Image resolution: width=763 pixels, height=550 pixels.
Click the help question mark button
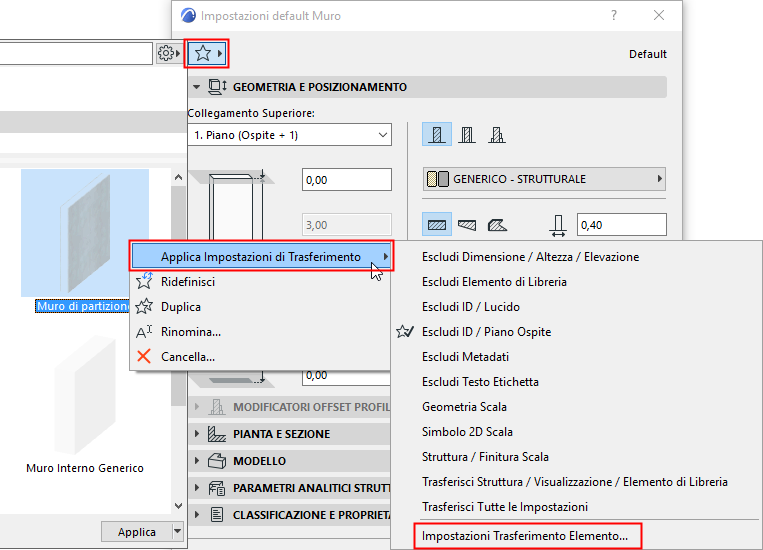point(614,15)
